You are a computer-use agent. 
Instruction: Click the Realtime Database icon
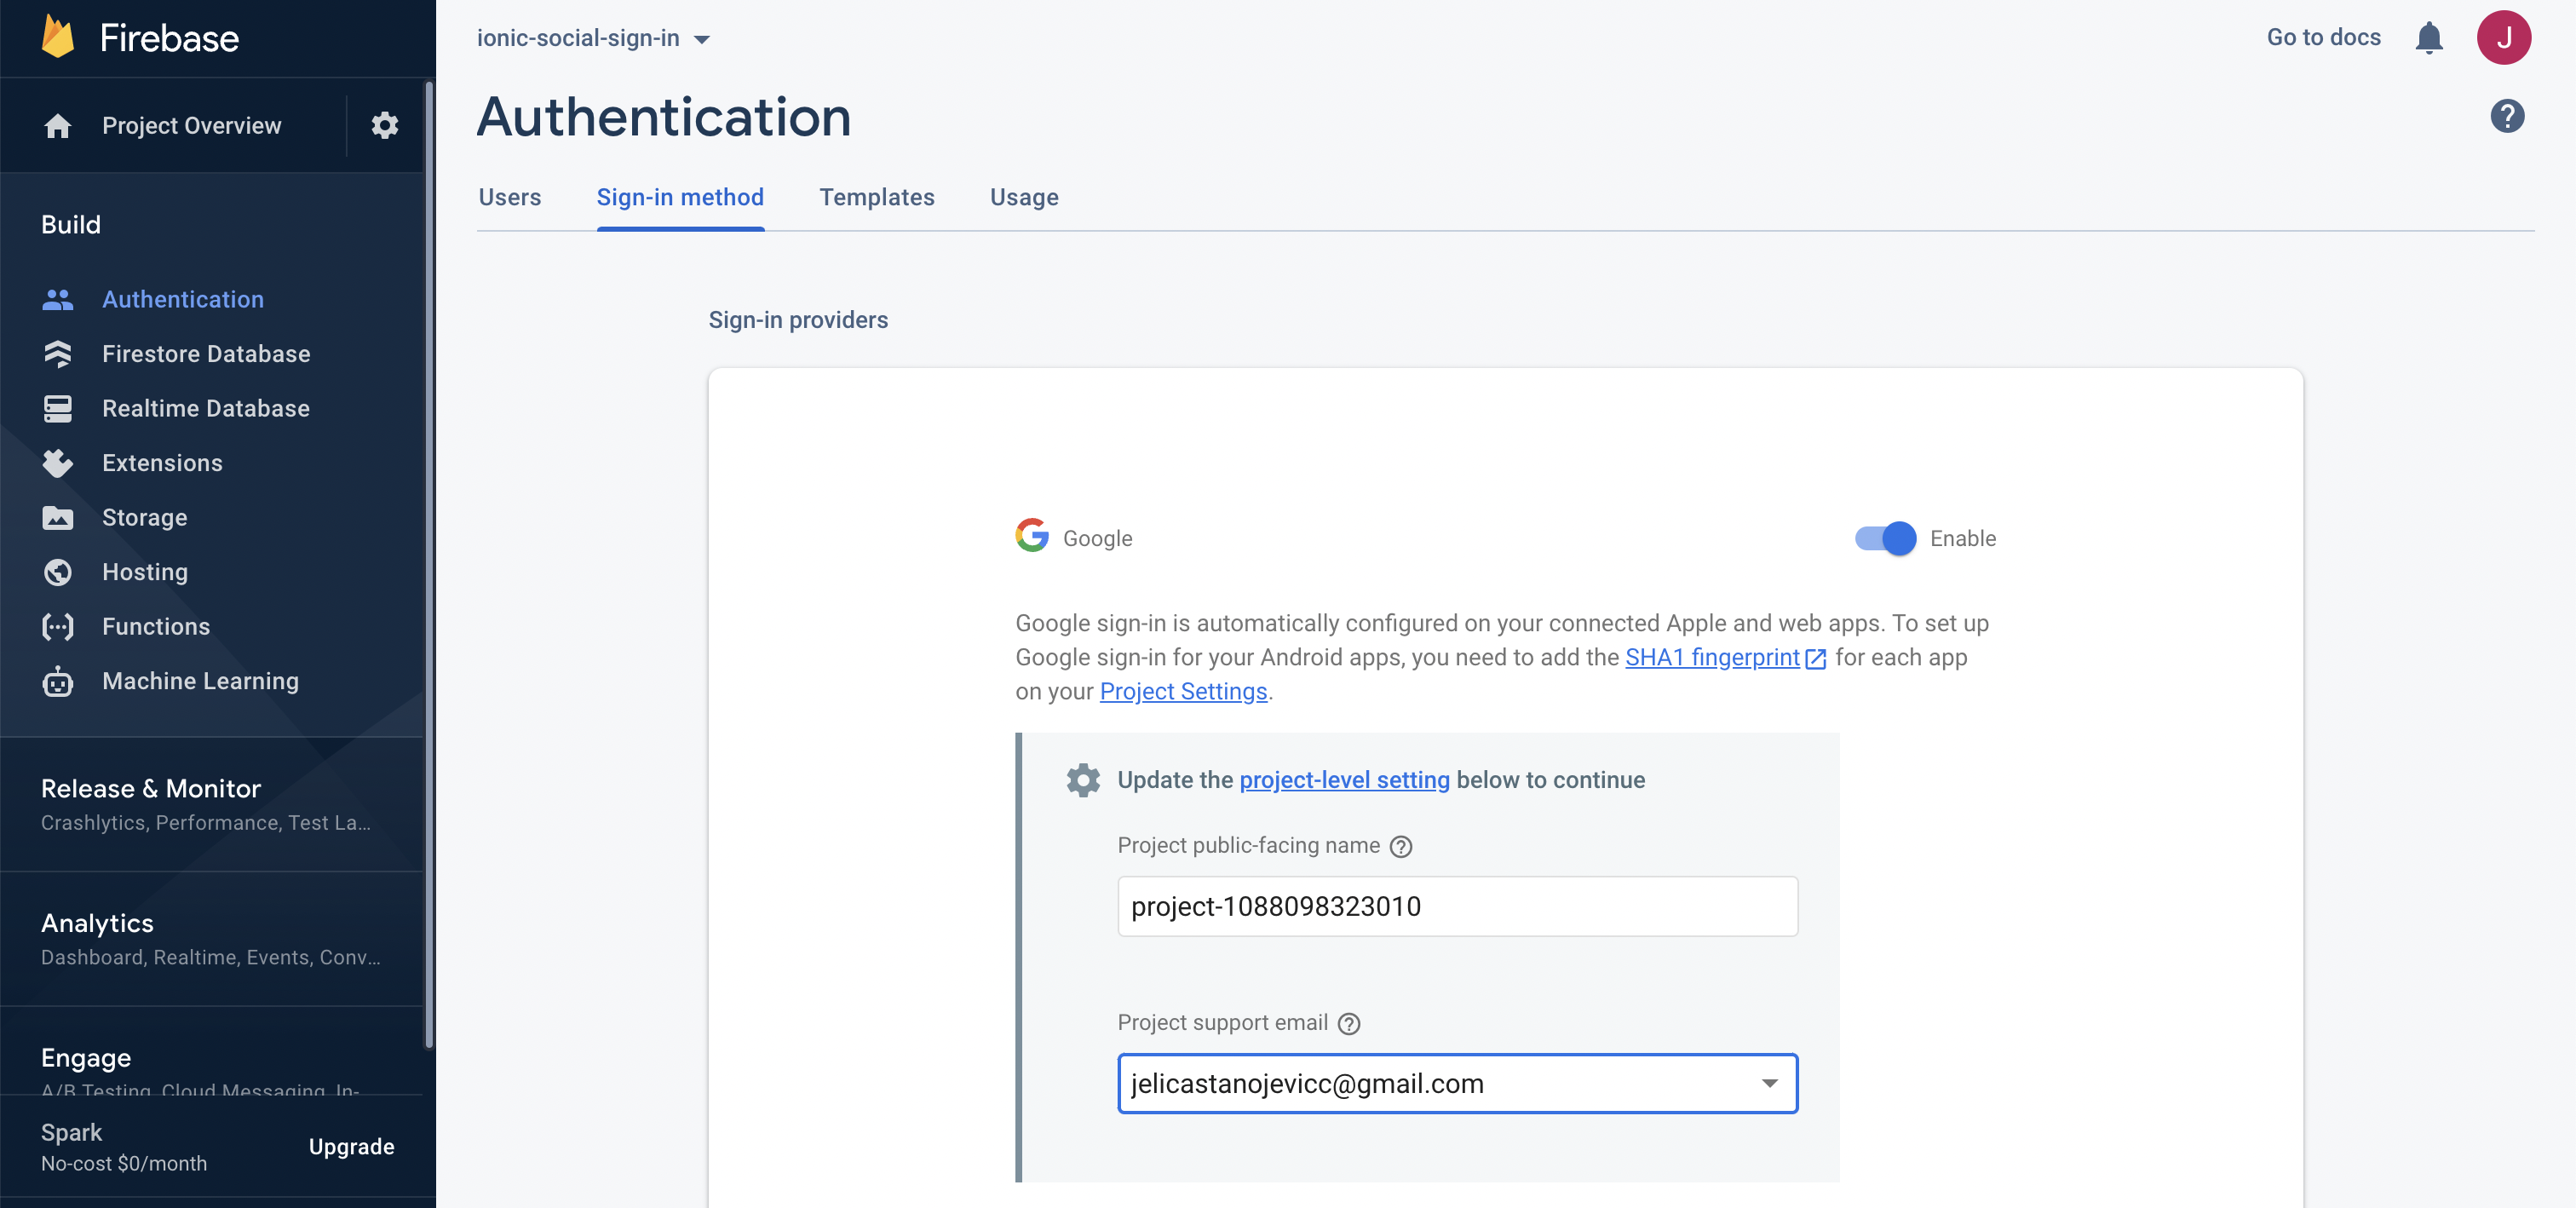pyautogui.click(x=58, y=408)
